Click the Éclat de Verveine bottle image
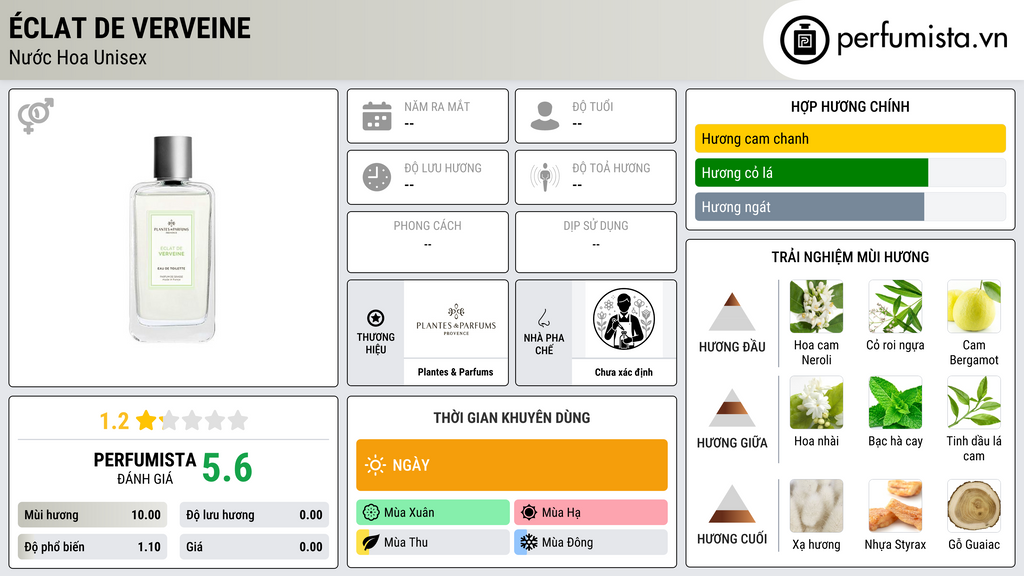1024x576 pixels. click(x=172, y=239)
